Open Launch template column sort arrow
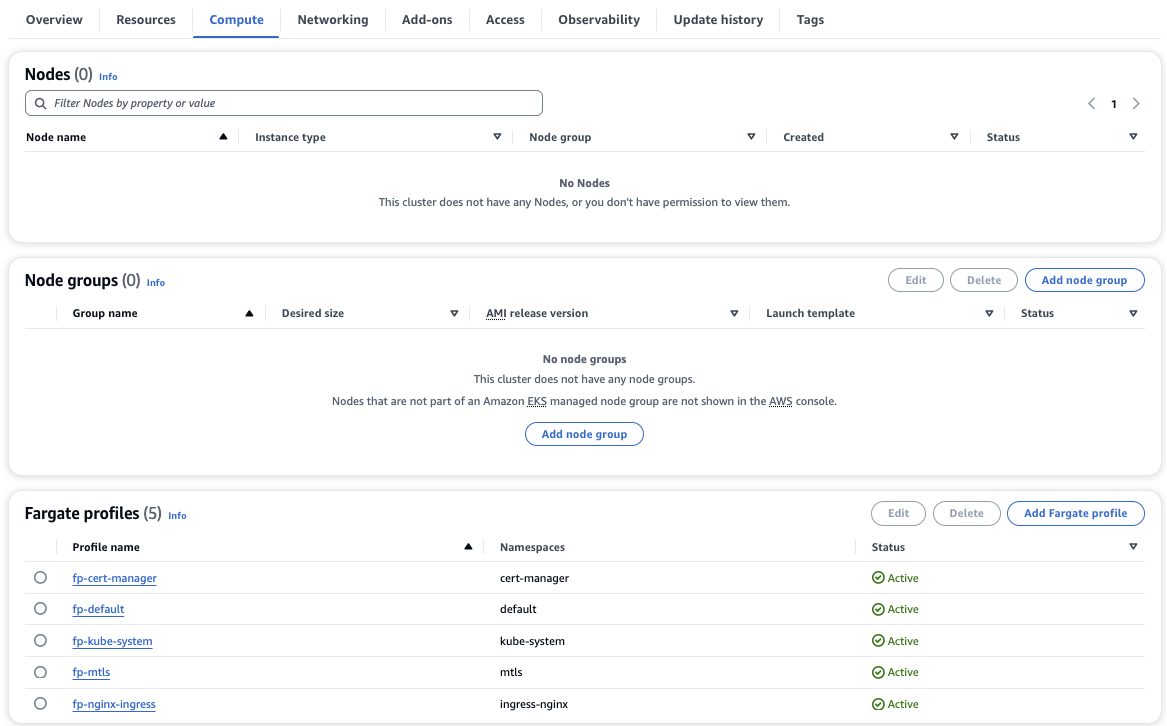 pos(989,313)
